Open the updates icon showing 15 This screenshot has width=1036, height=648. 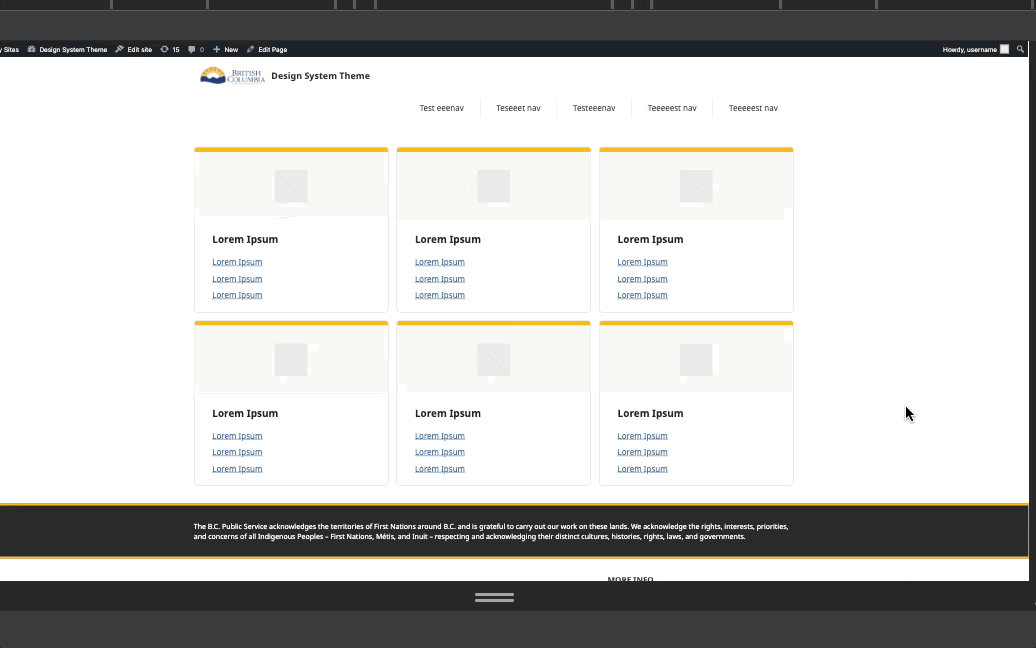pyautogui.click(x=165, y=50)
